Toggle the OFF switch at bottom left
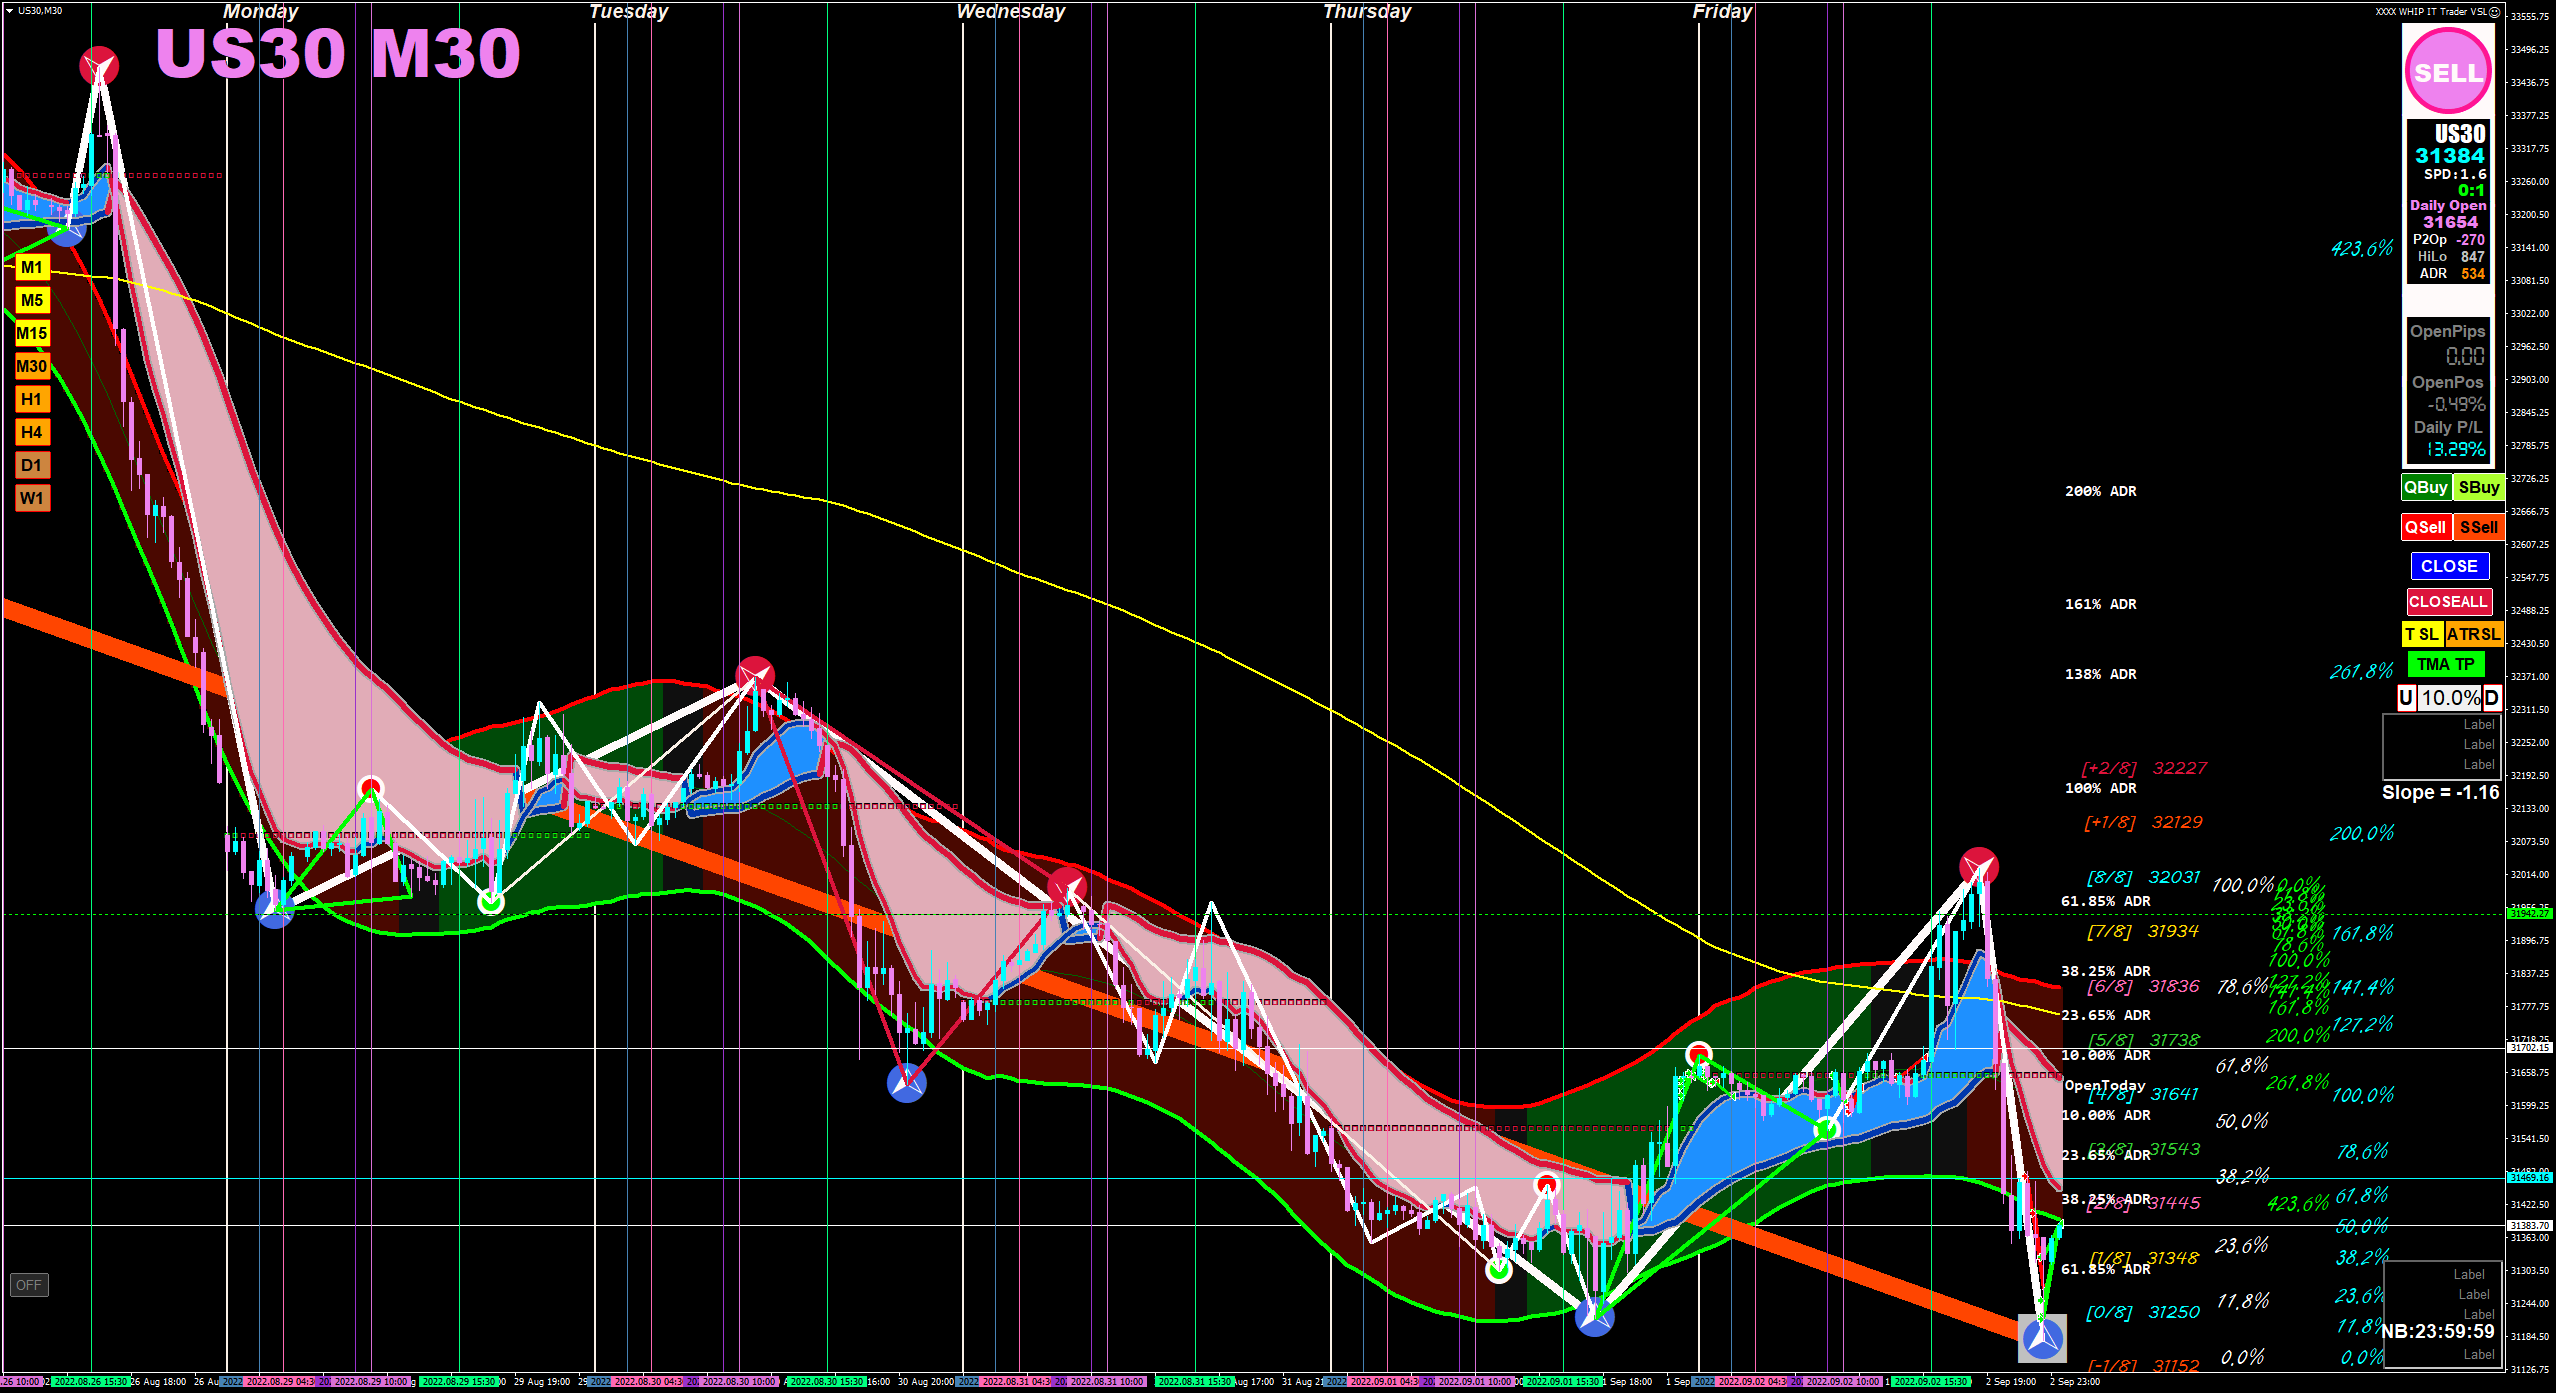Viewport: 2556px width, 1393px height. pos(29,1285)
